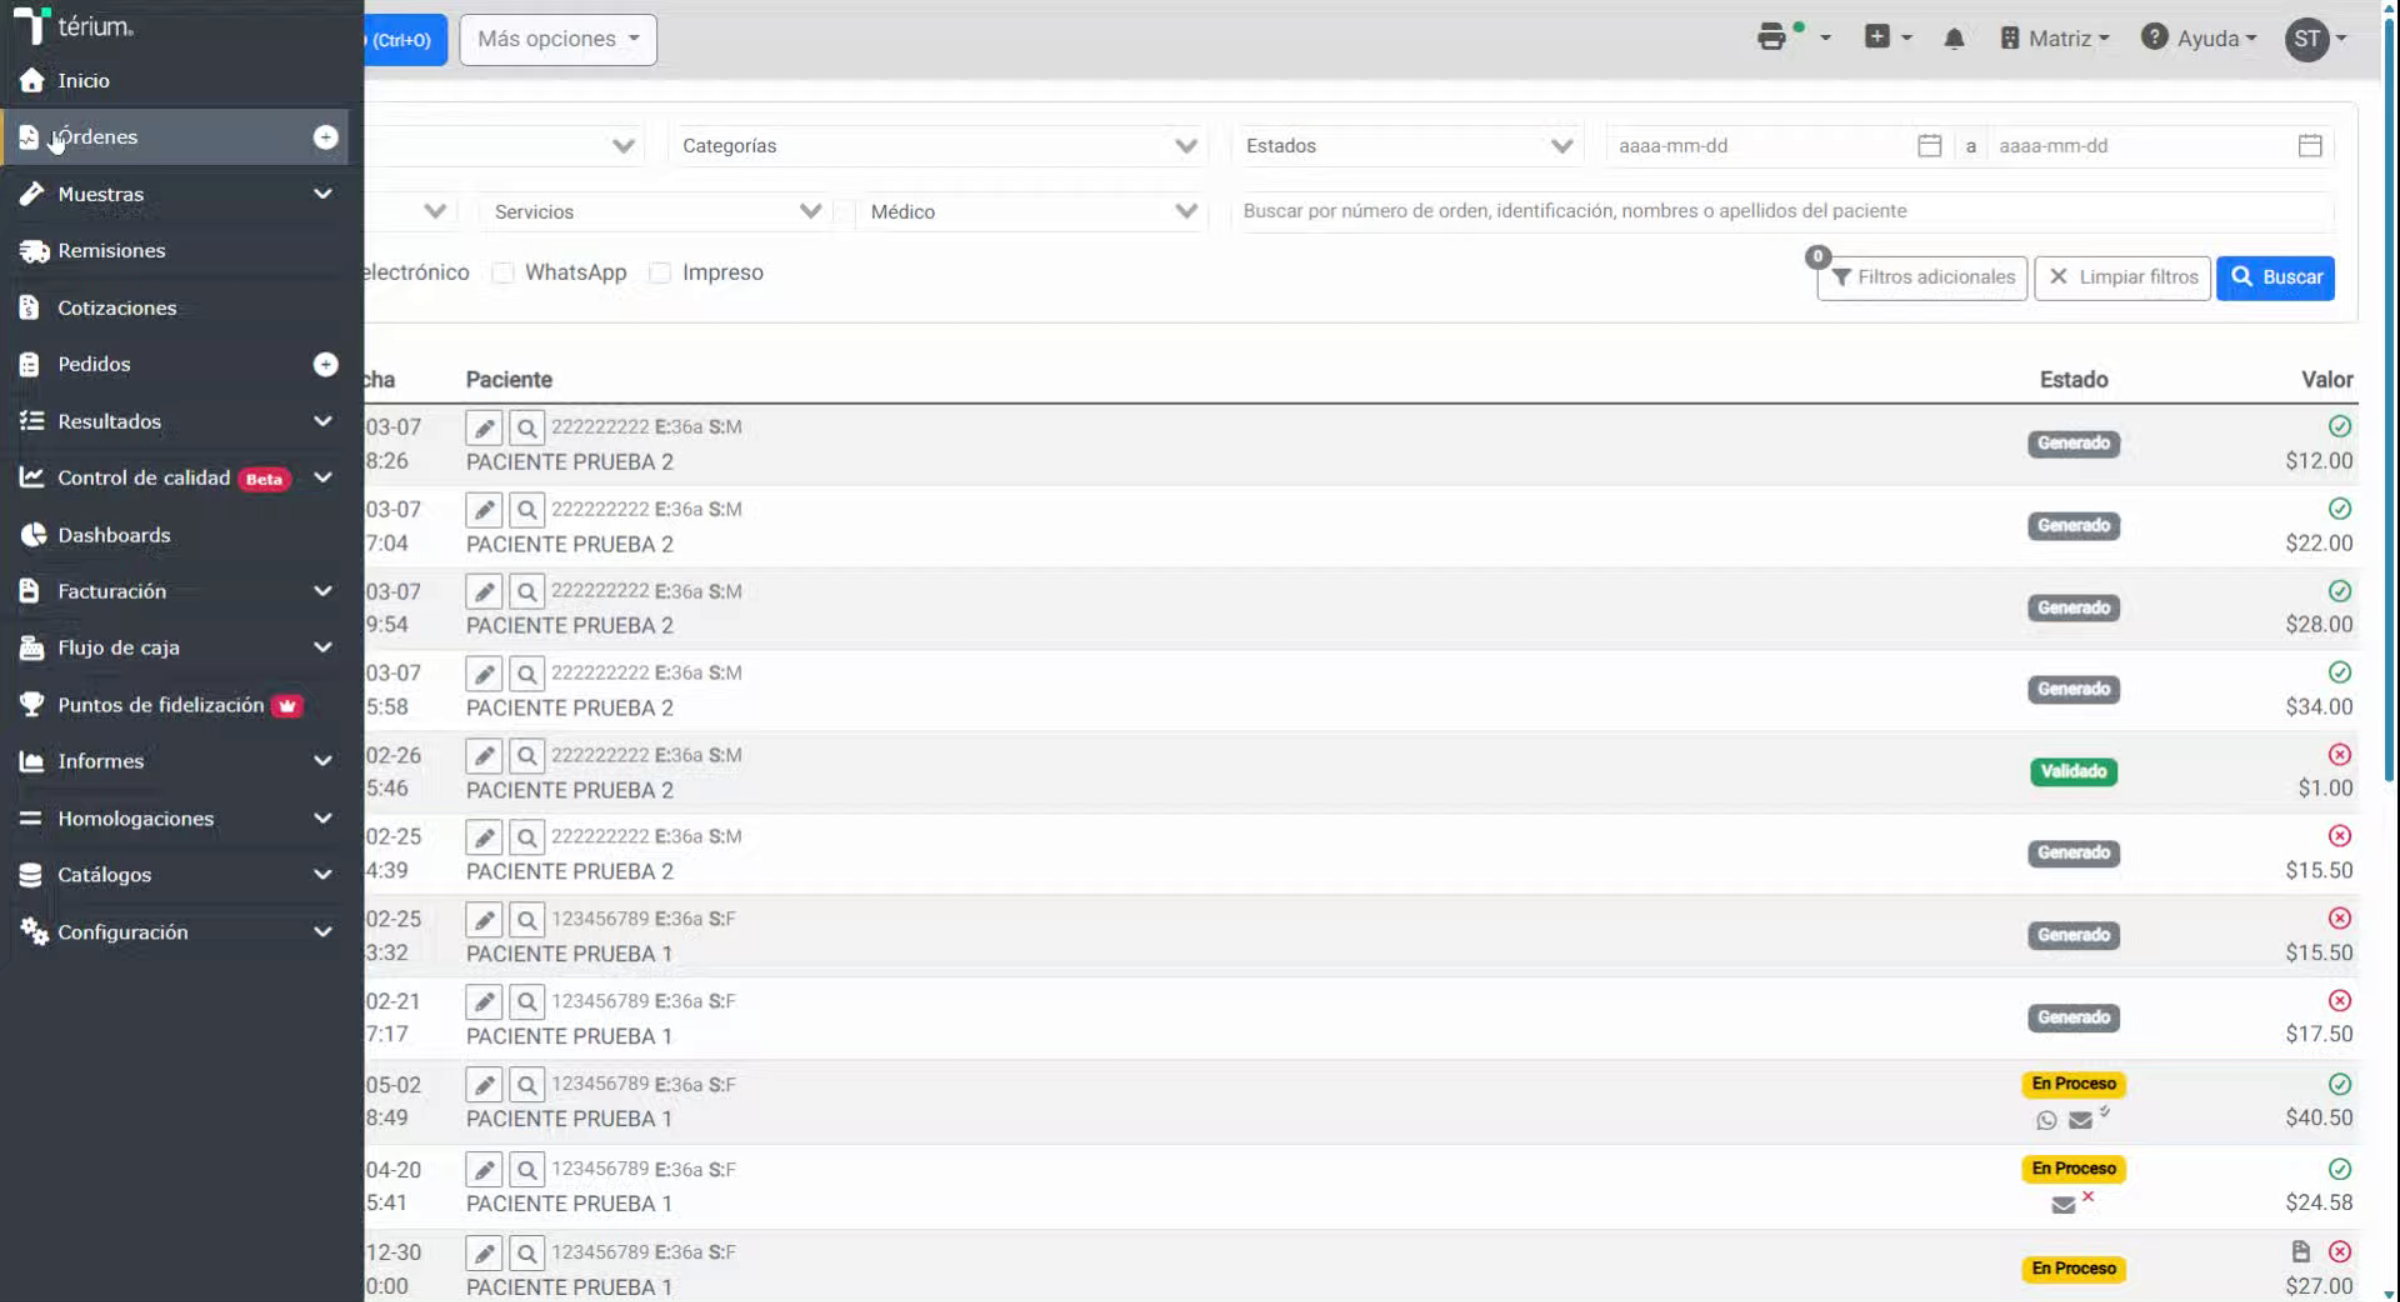Click pencil edit icon on $12.00 order row
The image size is (2400, 1302).
click(484, 428)
